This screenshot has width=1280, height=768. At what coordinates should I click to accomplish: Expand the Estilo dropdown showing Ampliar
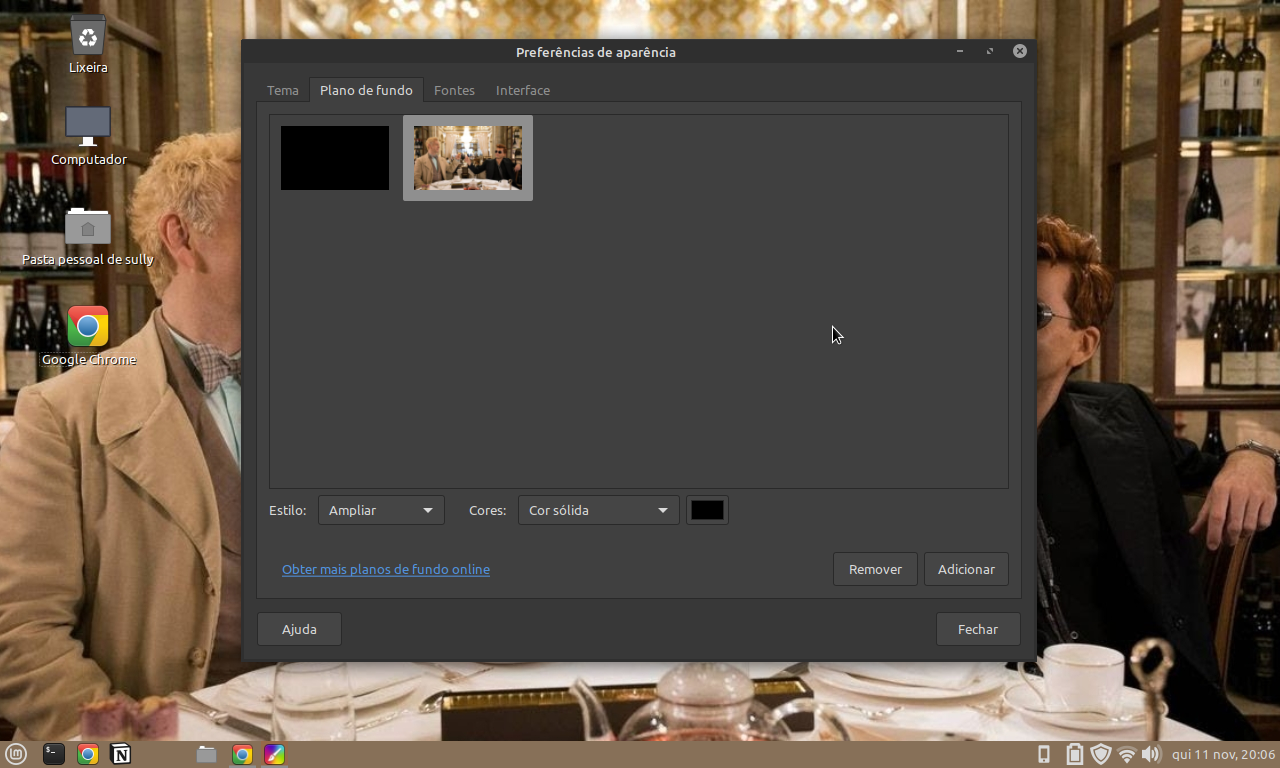tap(381, 510)
